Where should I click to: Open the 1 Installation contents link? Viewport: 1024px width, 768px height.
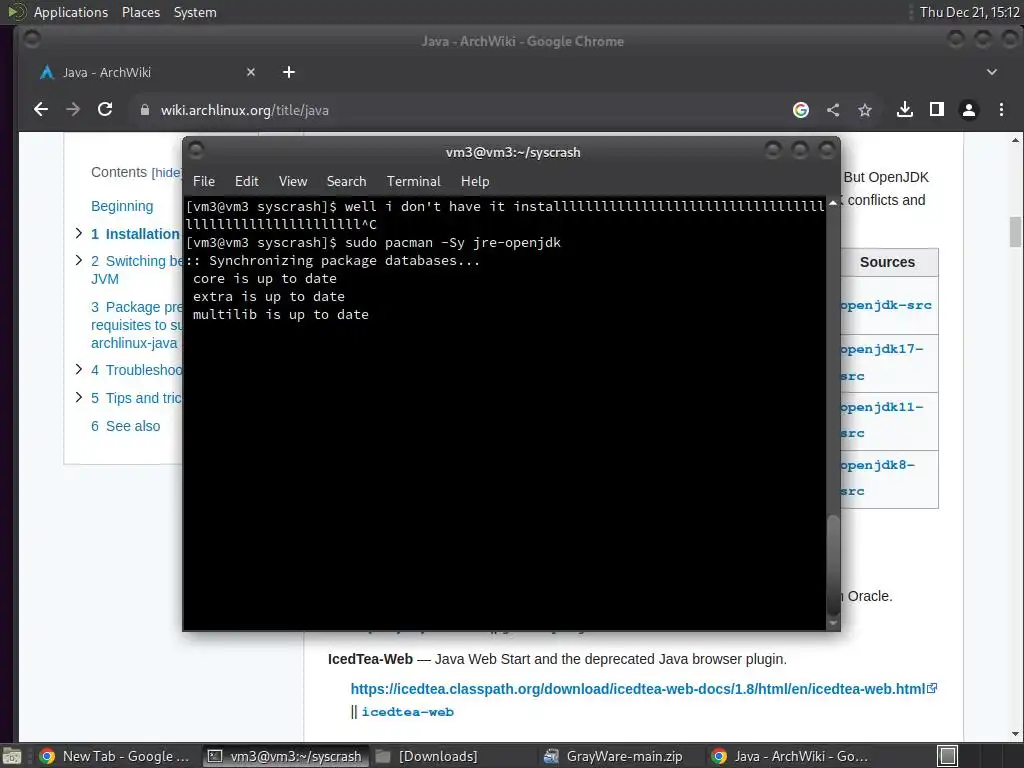point(135,234)
